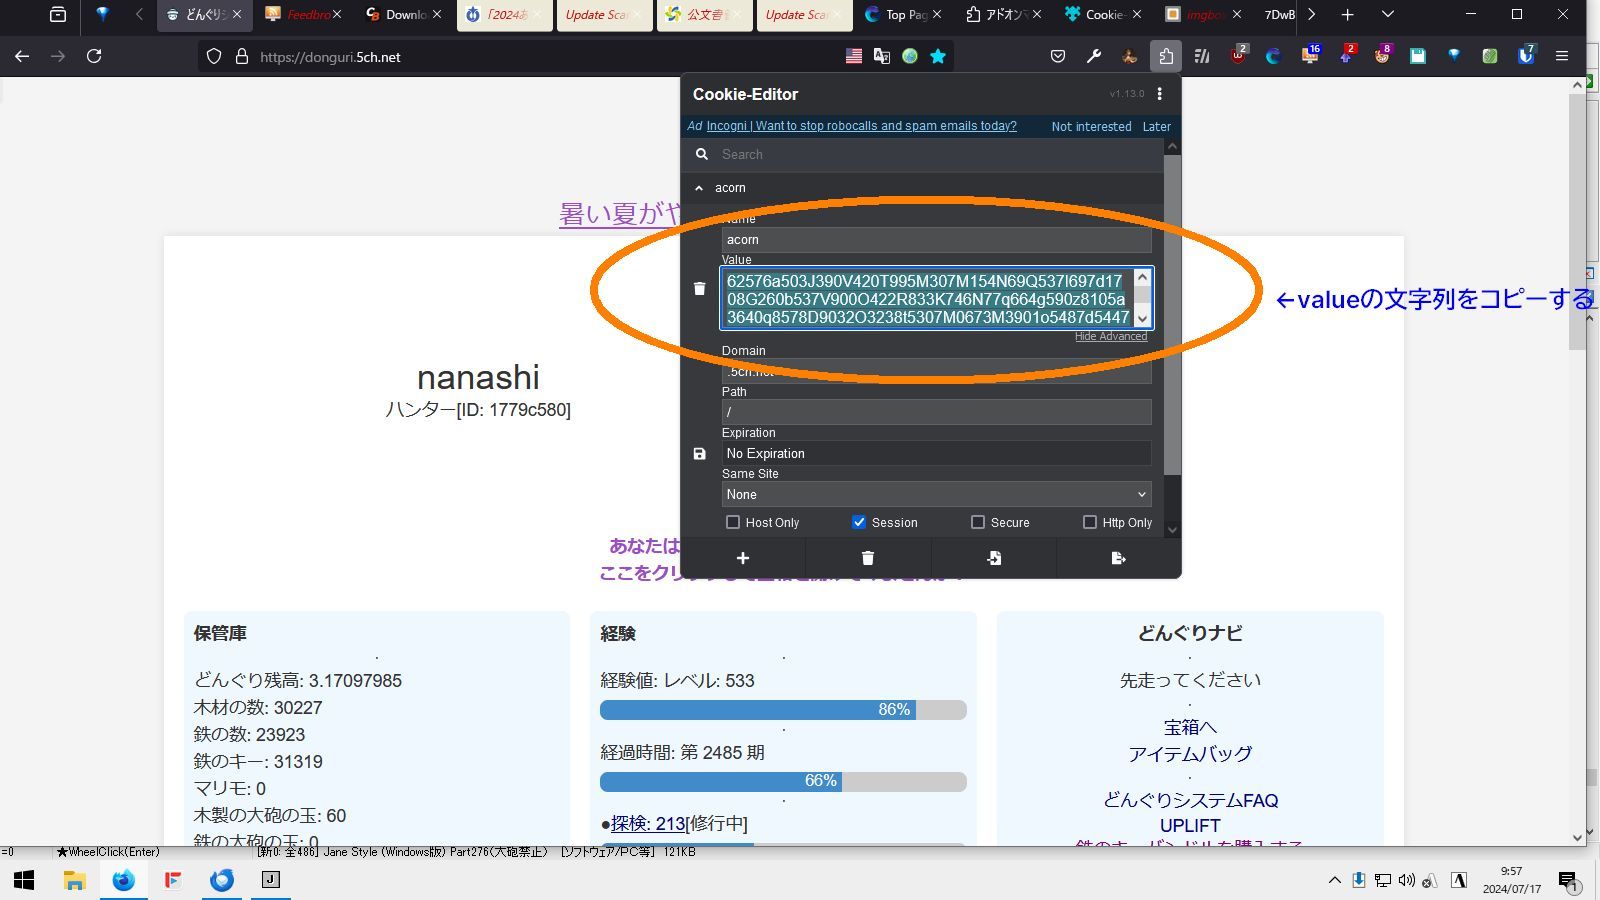The image size is (1600, 900).
Task: Click the Firefox View icon left of the tabs
Action: coord(58,15)
